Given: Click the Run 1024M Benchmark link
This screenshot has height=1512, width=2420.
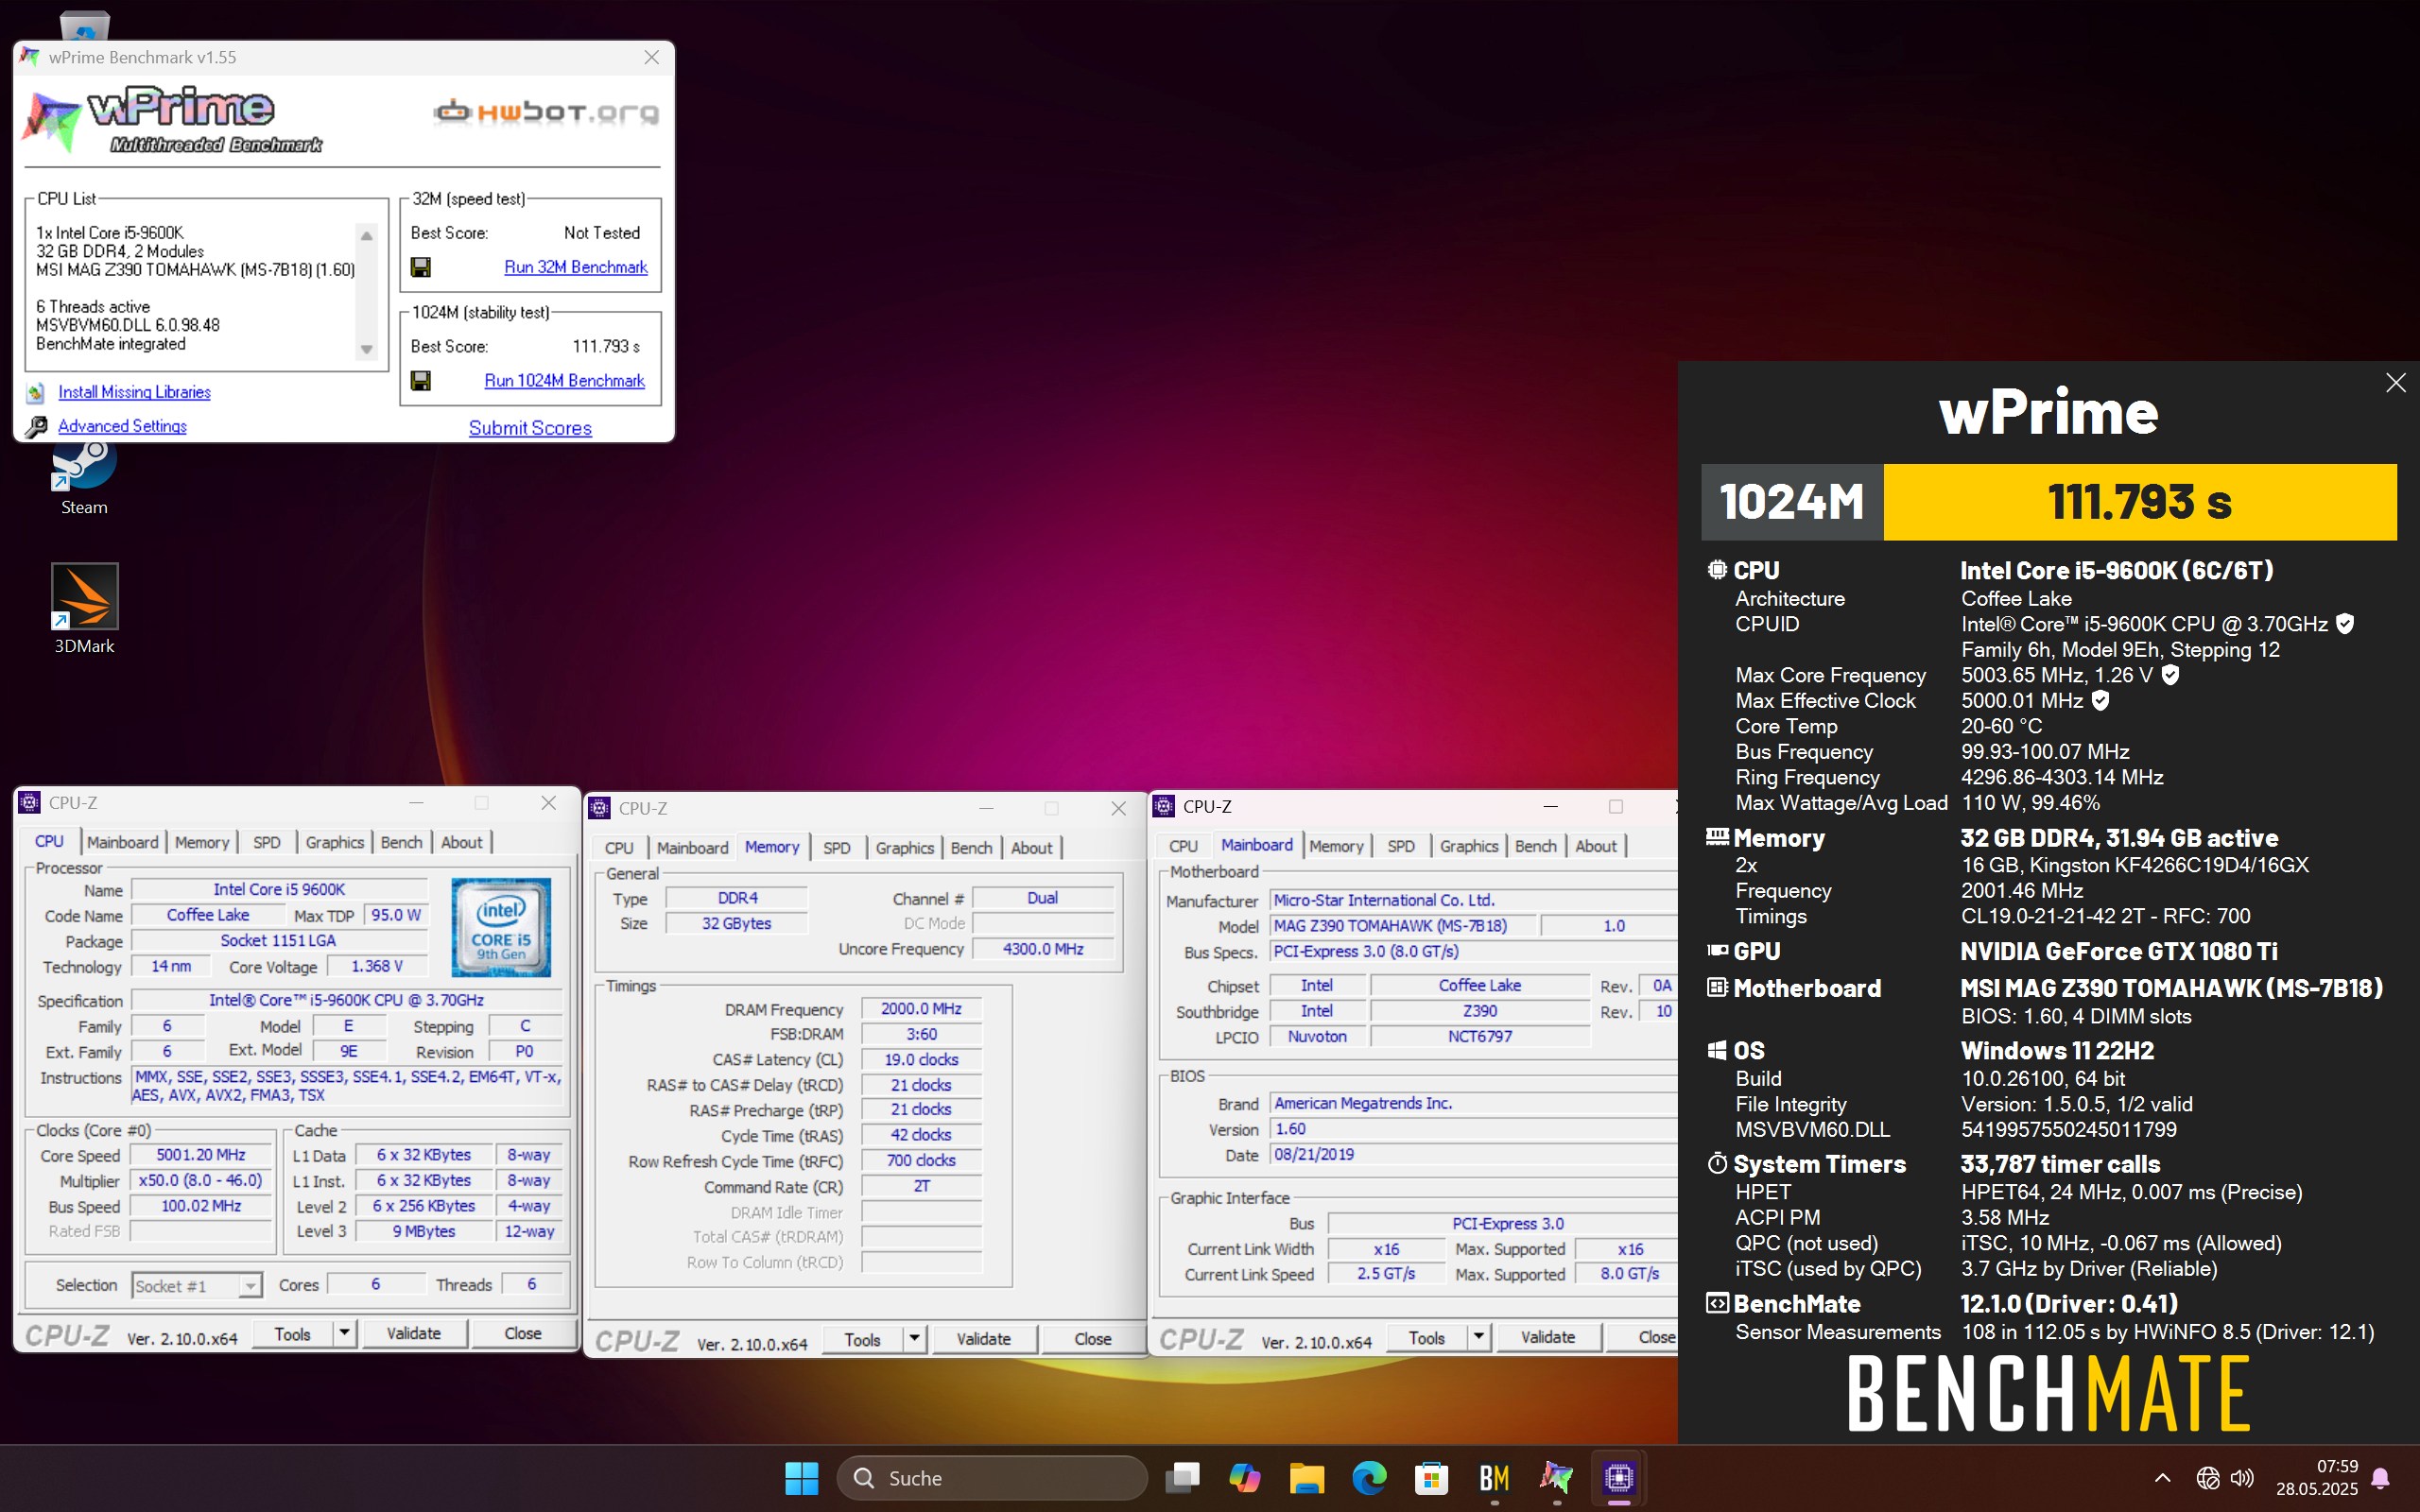Looking at the screenshot, I should click(564, 381).
